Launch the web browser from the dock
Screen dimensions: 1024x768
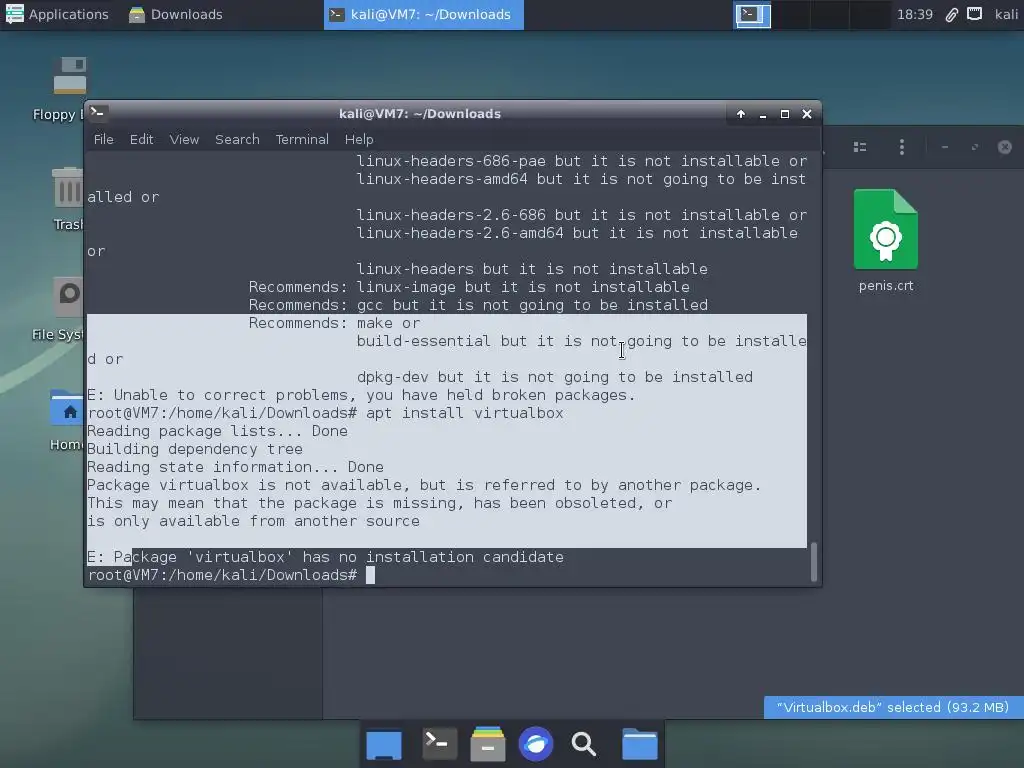(x=536, y=744)
